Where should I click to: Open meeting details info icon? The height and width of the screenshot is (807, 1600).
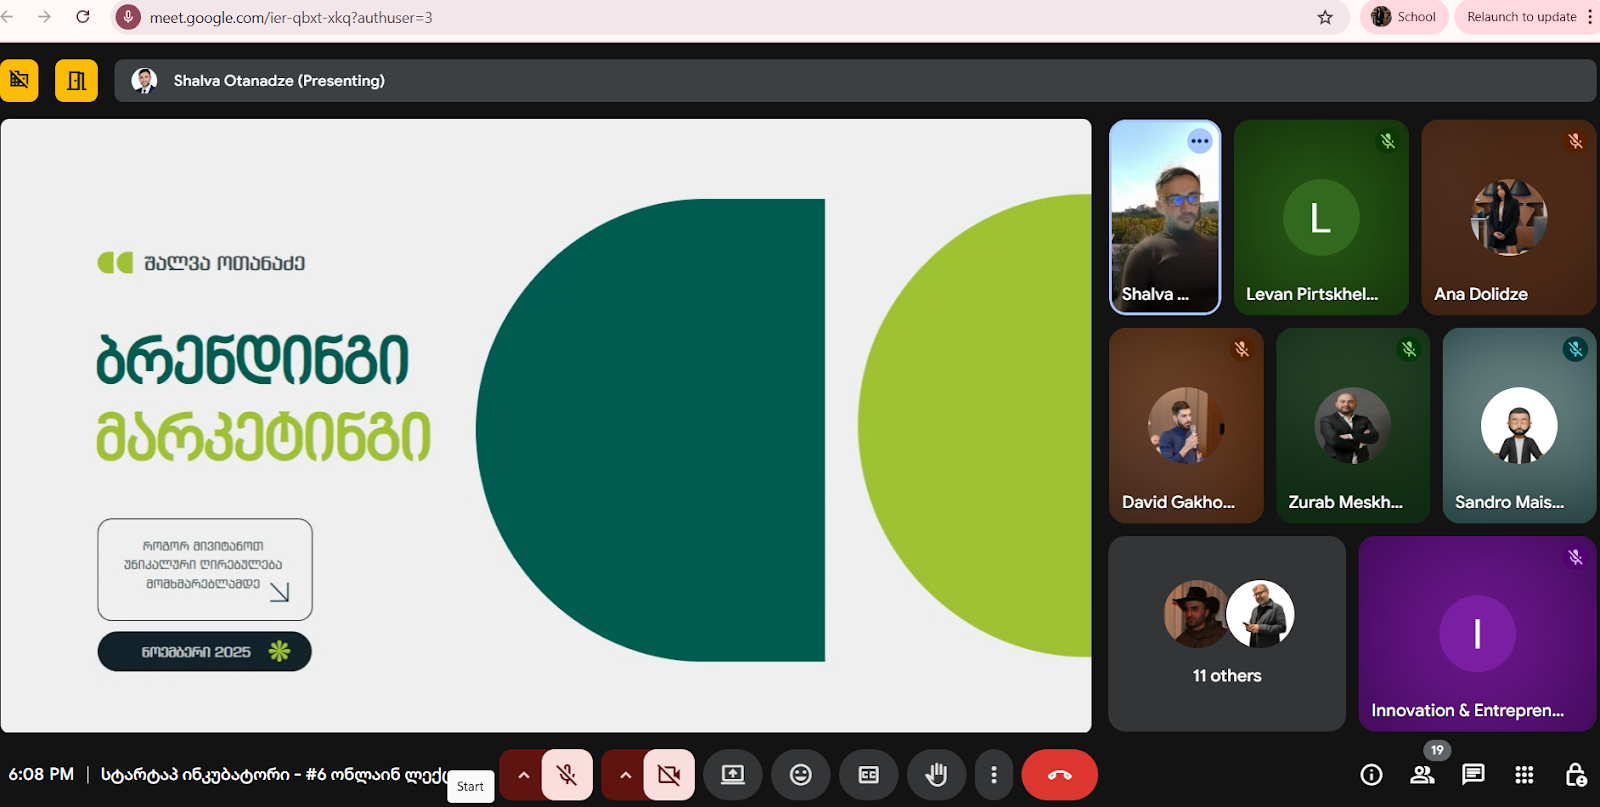(1371, 775)
